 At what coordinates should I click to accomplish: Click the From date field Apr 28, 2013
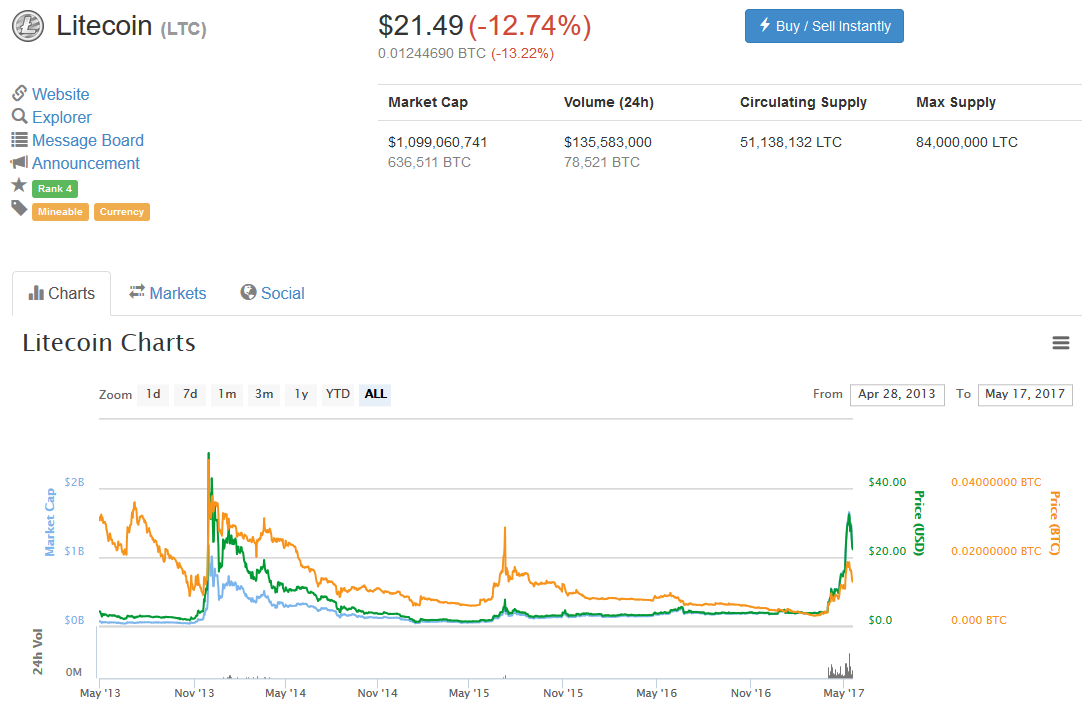tap(897, 394)
